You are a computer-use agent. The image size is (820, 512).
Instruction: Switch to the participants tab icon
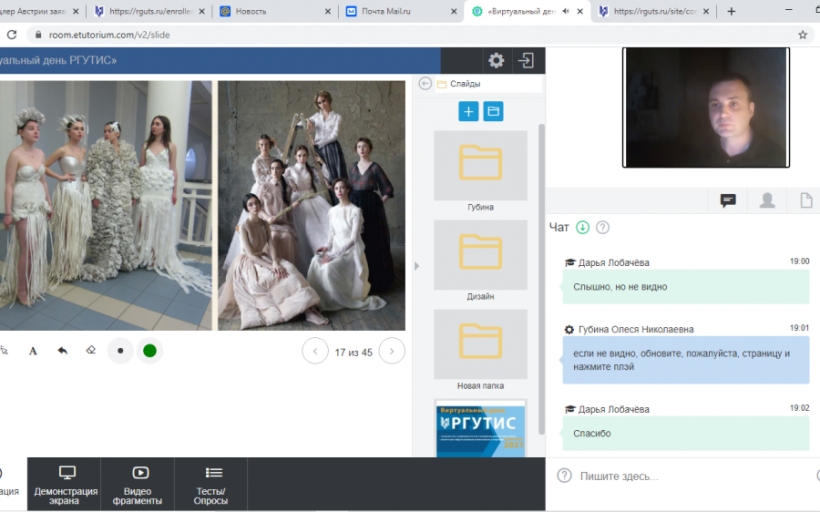(767, 200)
